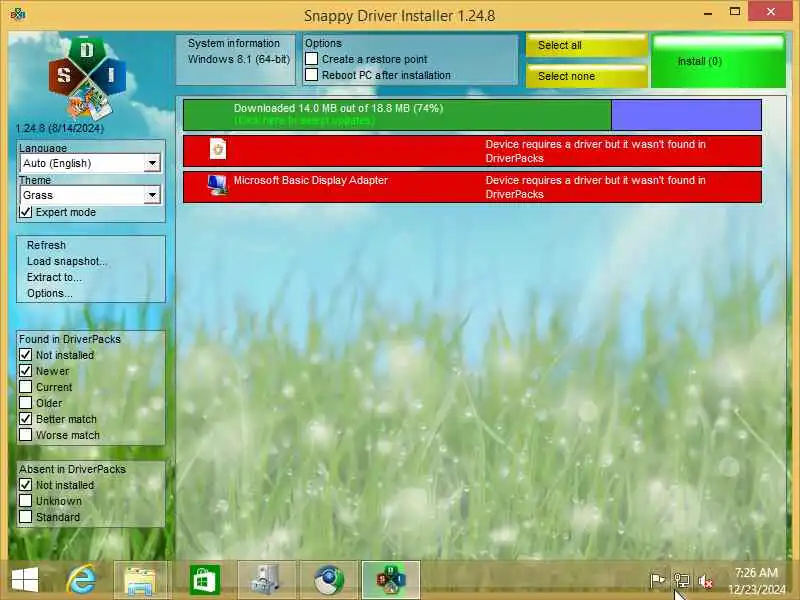Image resolution: width=800 pixels, height=600 pixels.
Task: Check the Current drivers checkbox
Action: [x=26, y=387]
